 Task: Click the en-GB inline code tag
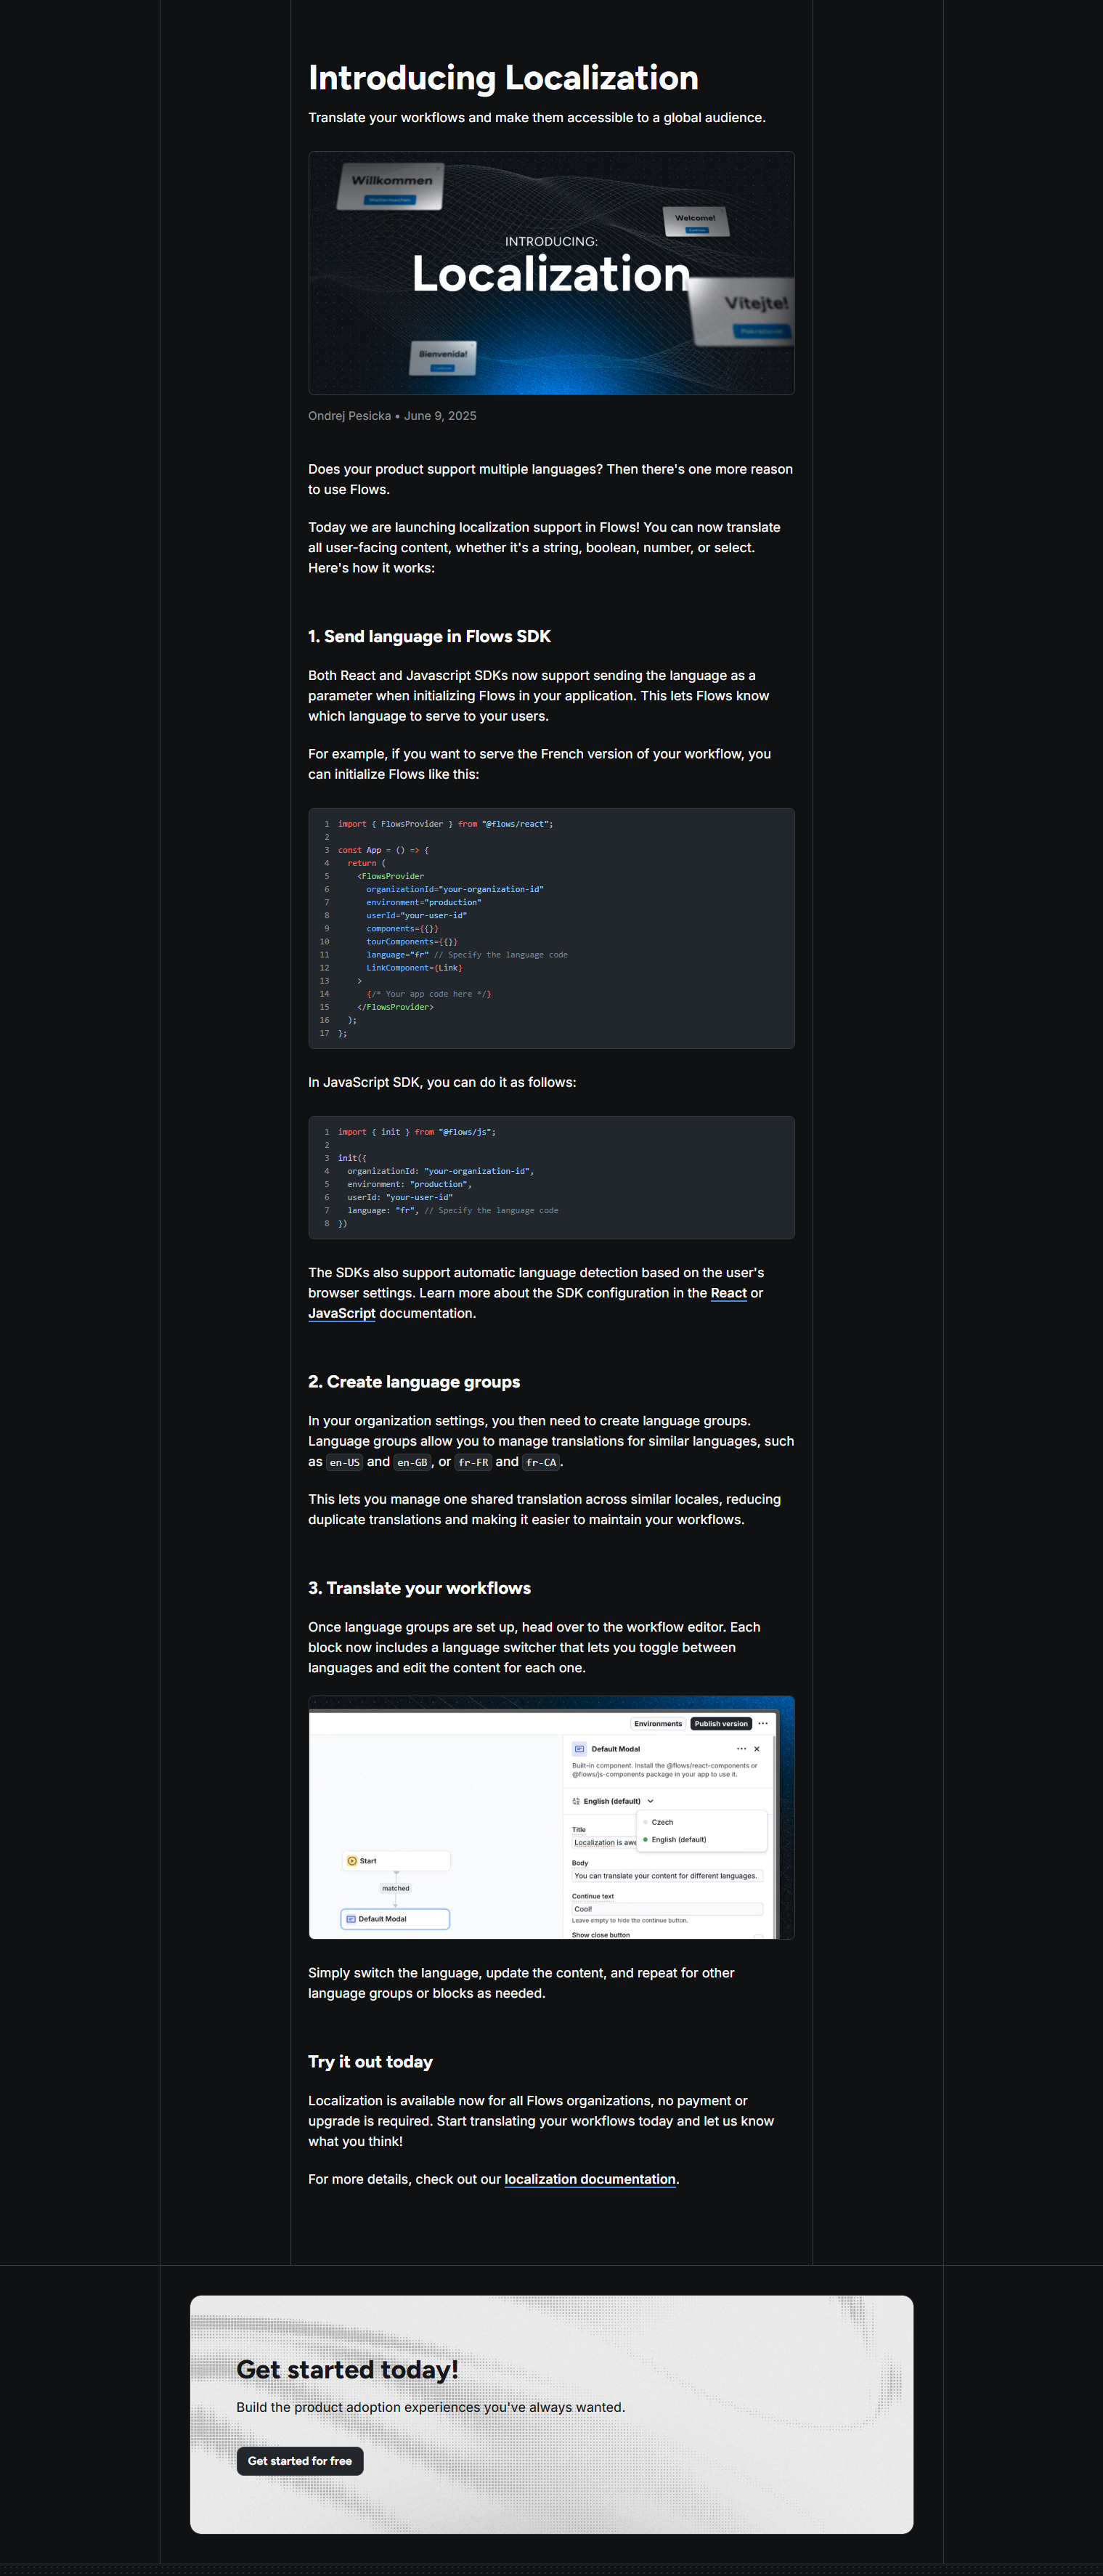pos(412,1462)
